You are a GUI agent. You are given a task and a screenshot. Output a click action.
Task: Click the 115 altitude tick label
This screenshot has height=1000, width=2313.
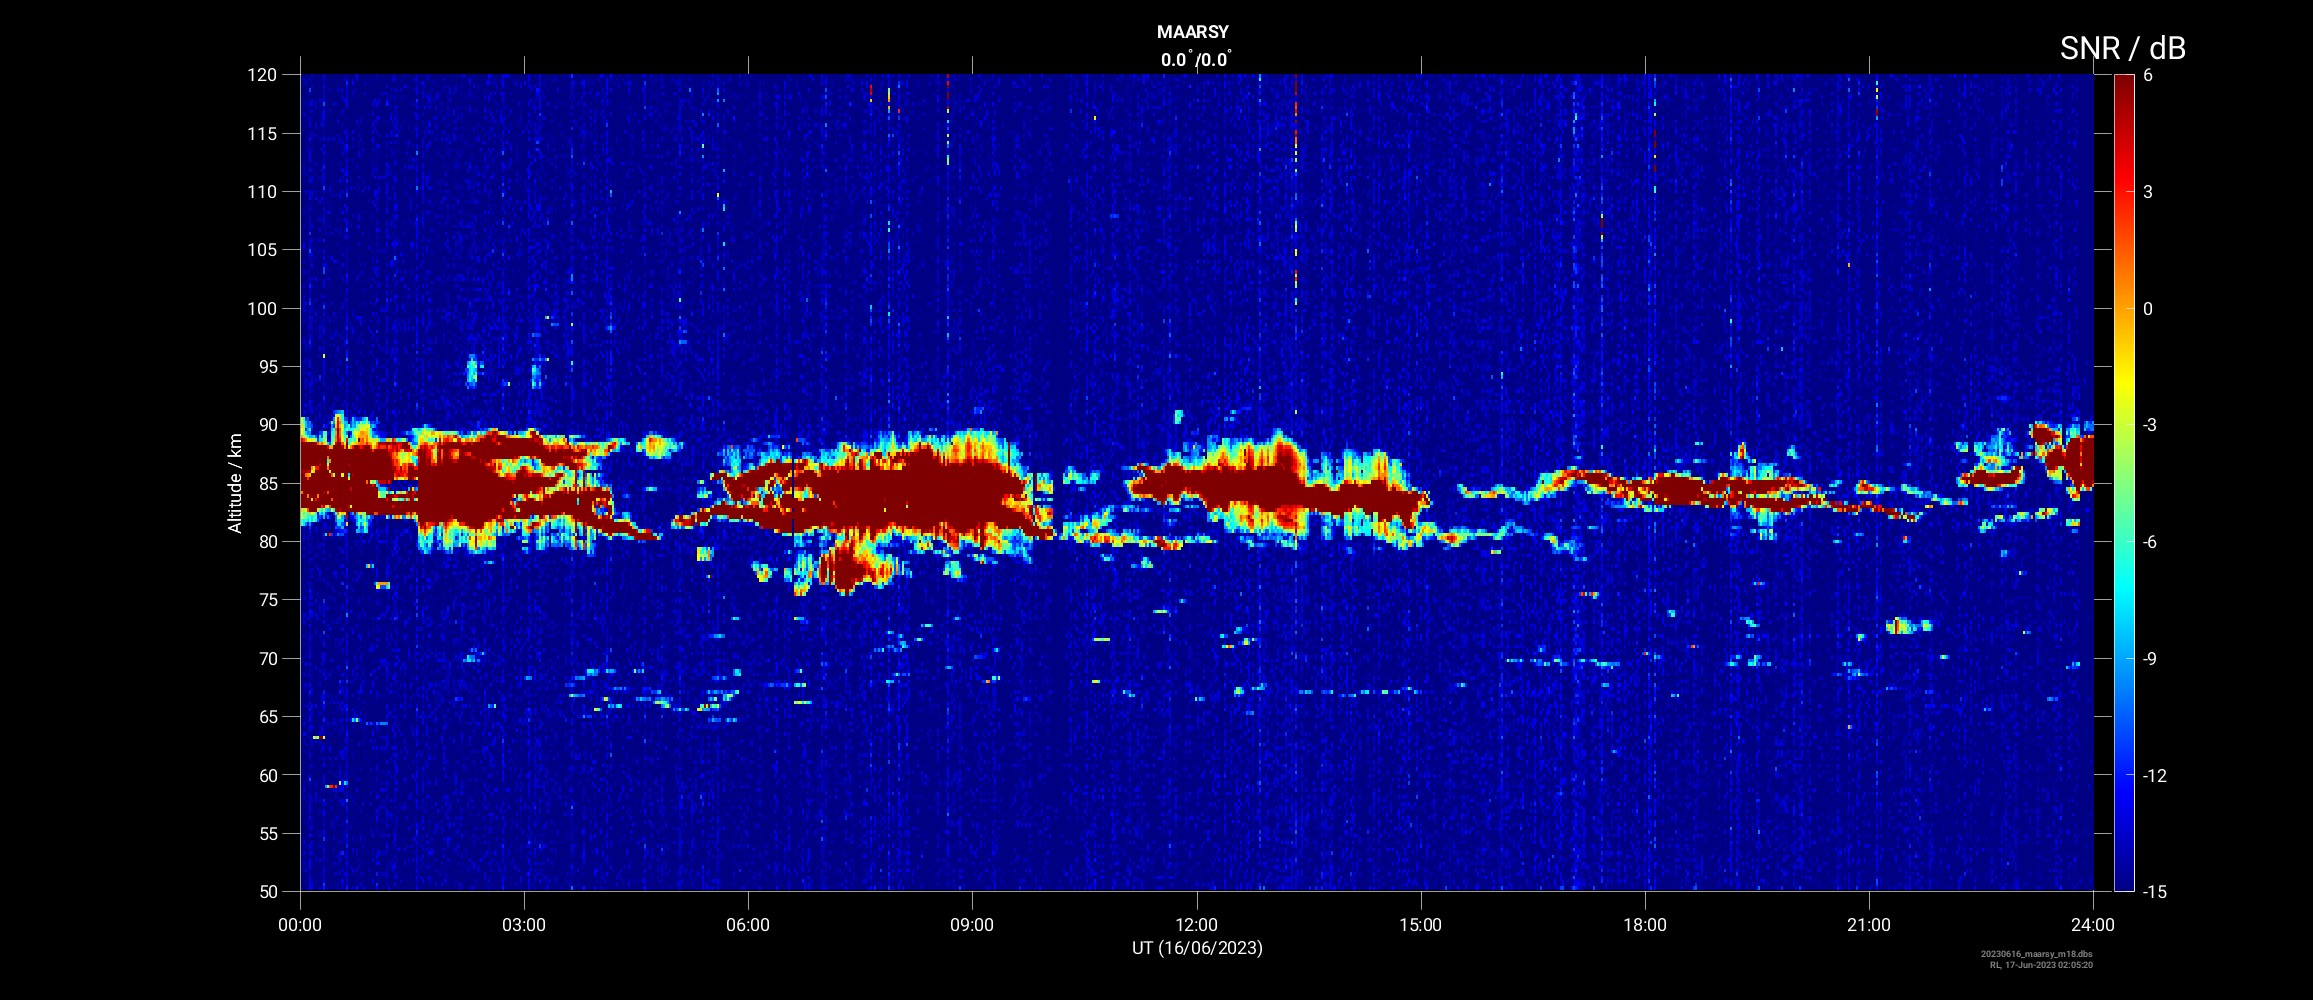262,133
